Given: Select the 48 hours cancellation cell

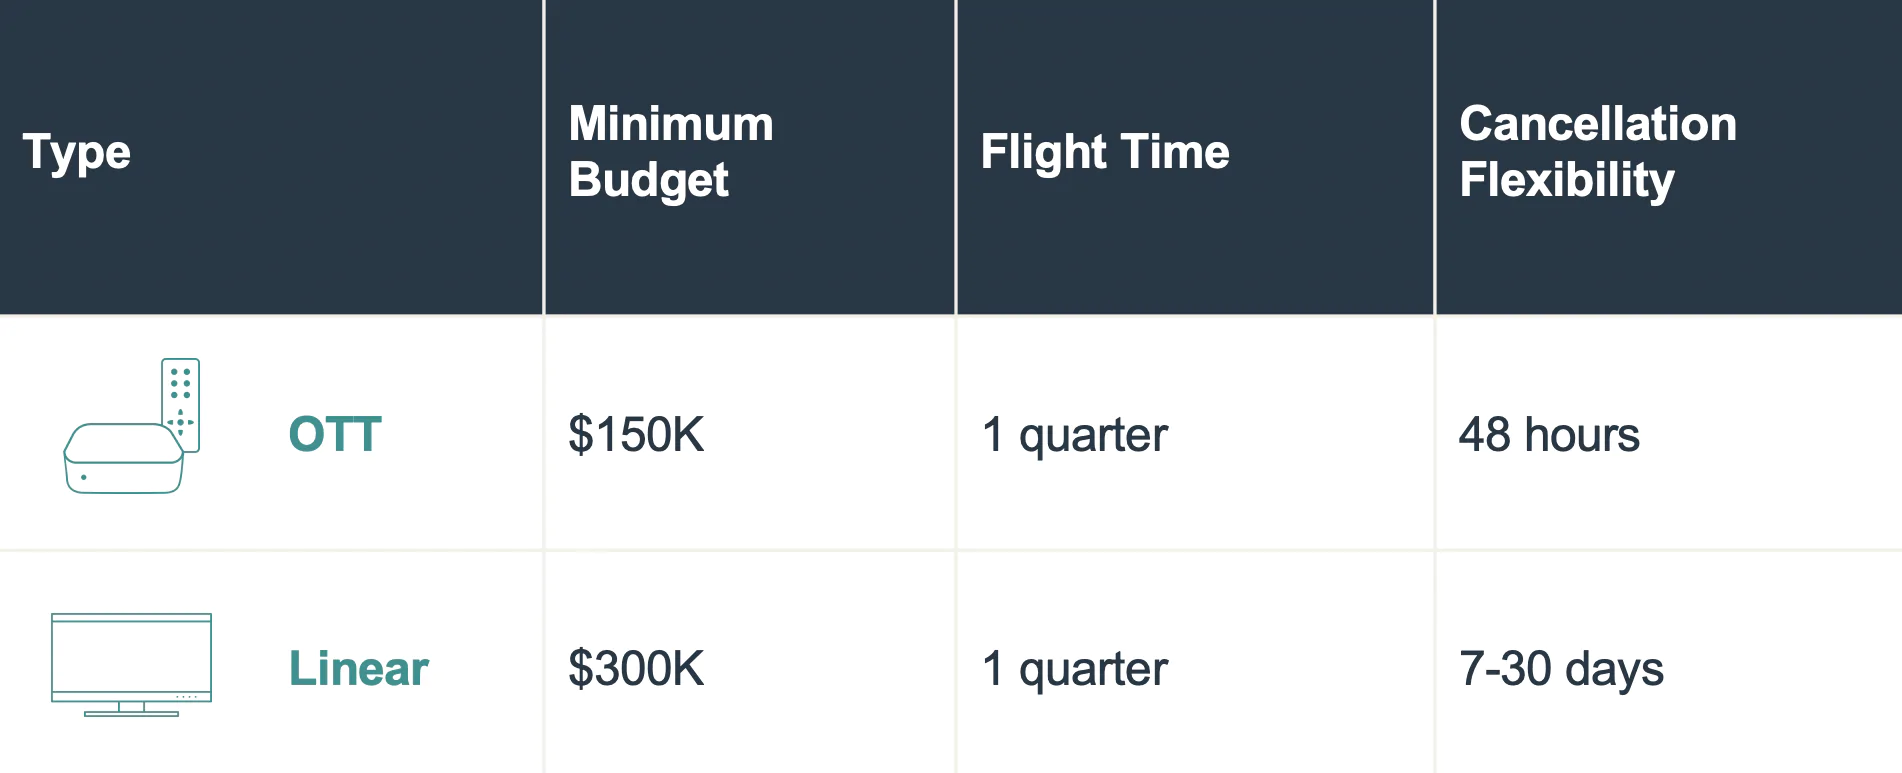Looking at the screenshot, I should 1549,435.
